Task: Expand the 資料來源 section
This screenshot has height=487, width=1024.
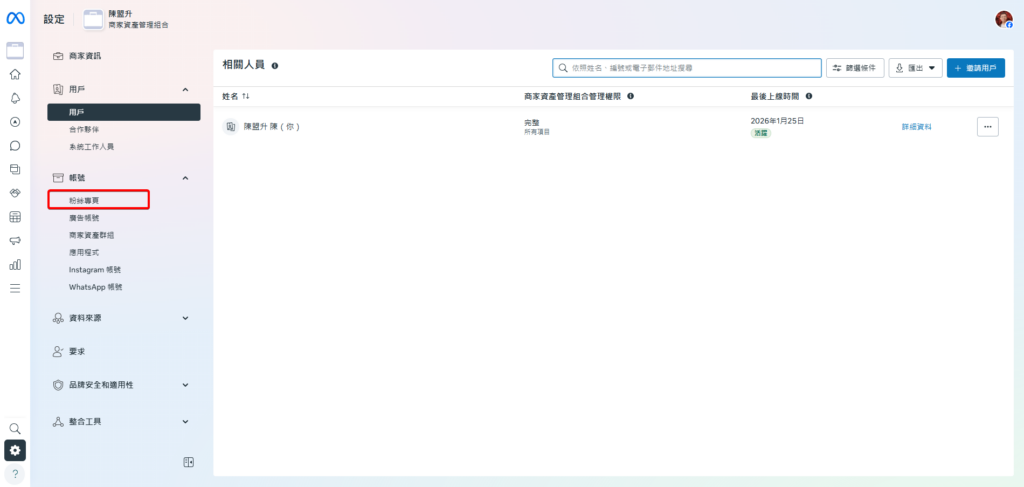Action: tap(185, 318)
